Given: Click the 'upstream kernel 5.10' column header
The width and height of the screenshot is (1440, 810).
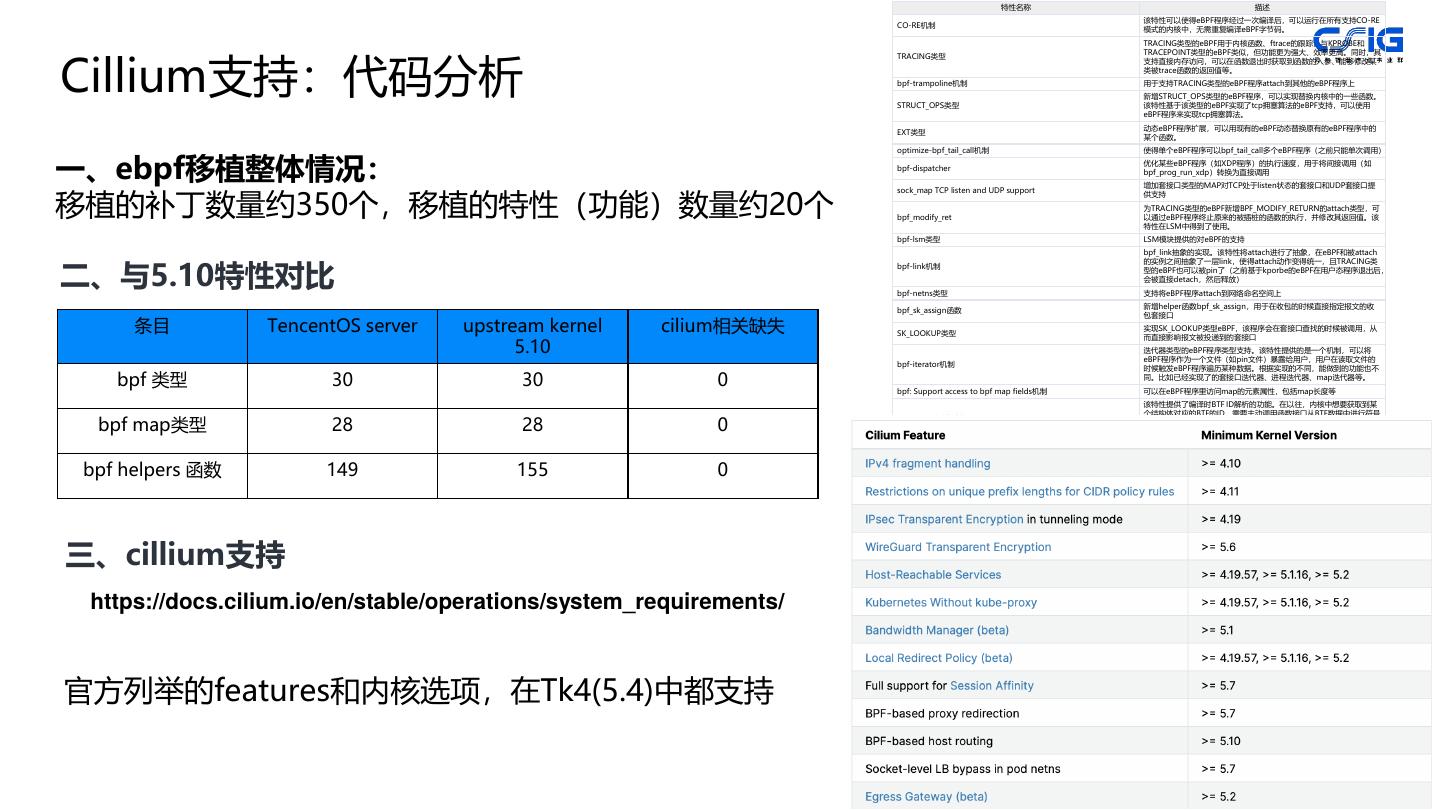Looking at the screenshot, I should (x=533, y=336).
